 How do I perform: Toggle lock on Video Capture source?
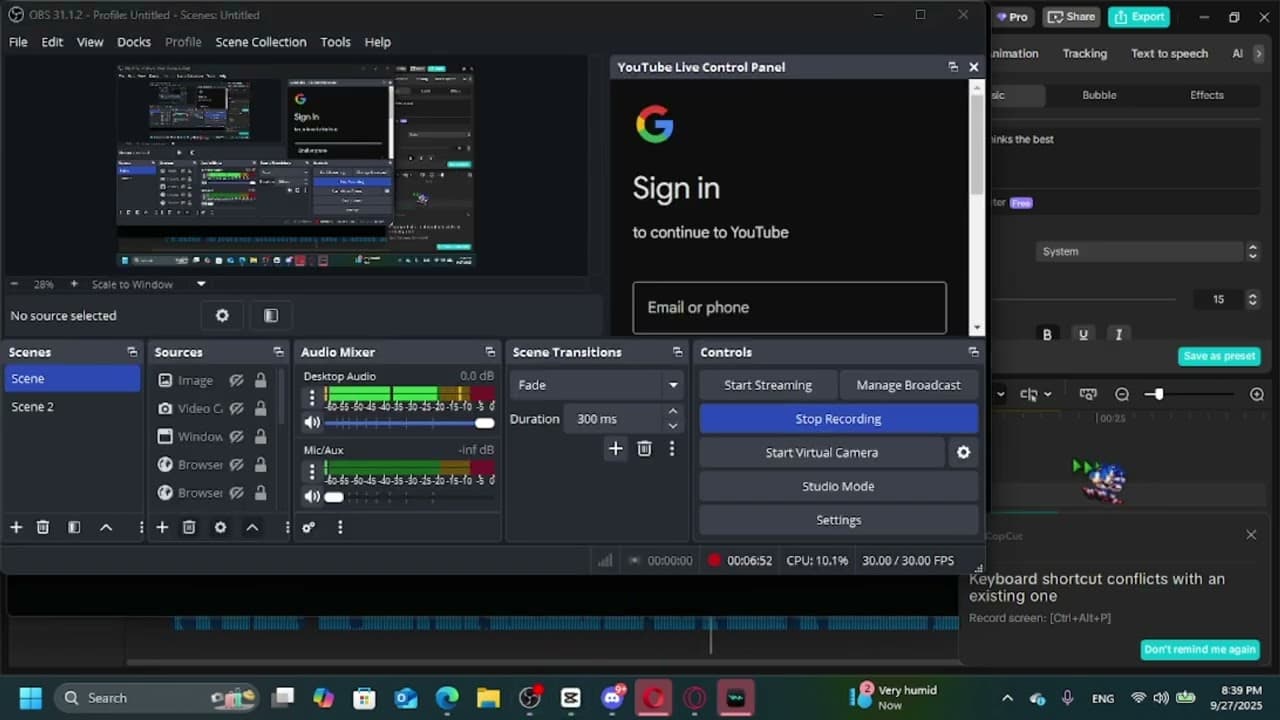point(260,408)
